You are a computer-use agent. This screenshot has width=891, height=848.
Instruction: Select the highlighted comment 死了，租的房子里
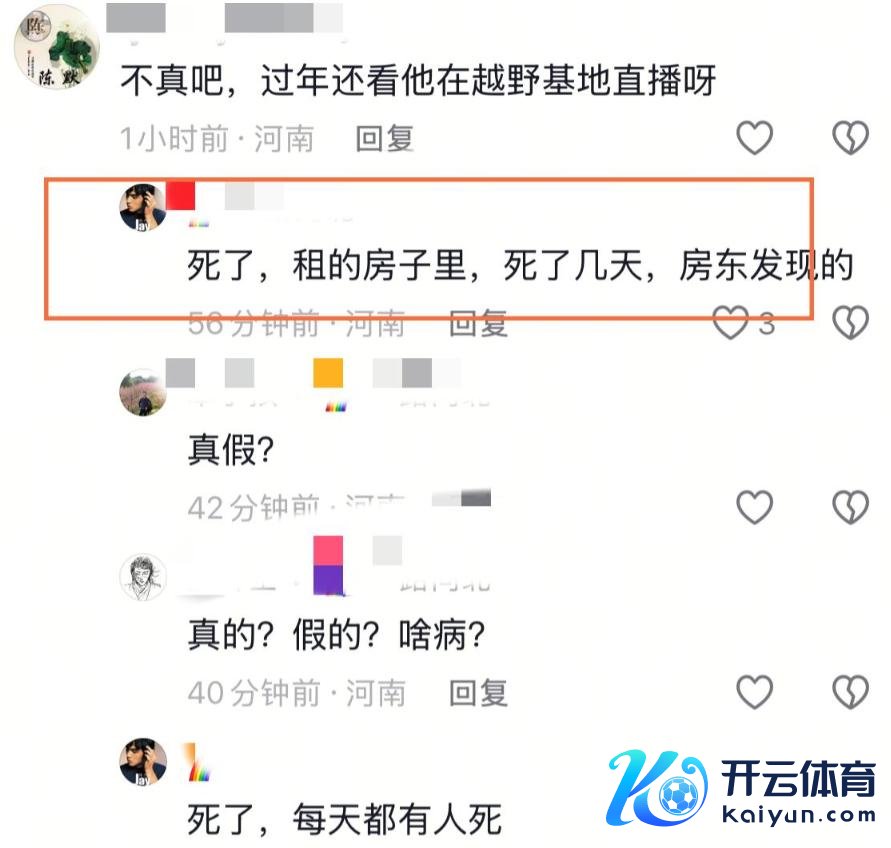click(x=520, y=265)
